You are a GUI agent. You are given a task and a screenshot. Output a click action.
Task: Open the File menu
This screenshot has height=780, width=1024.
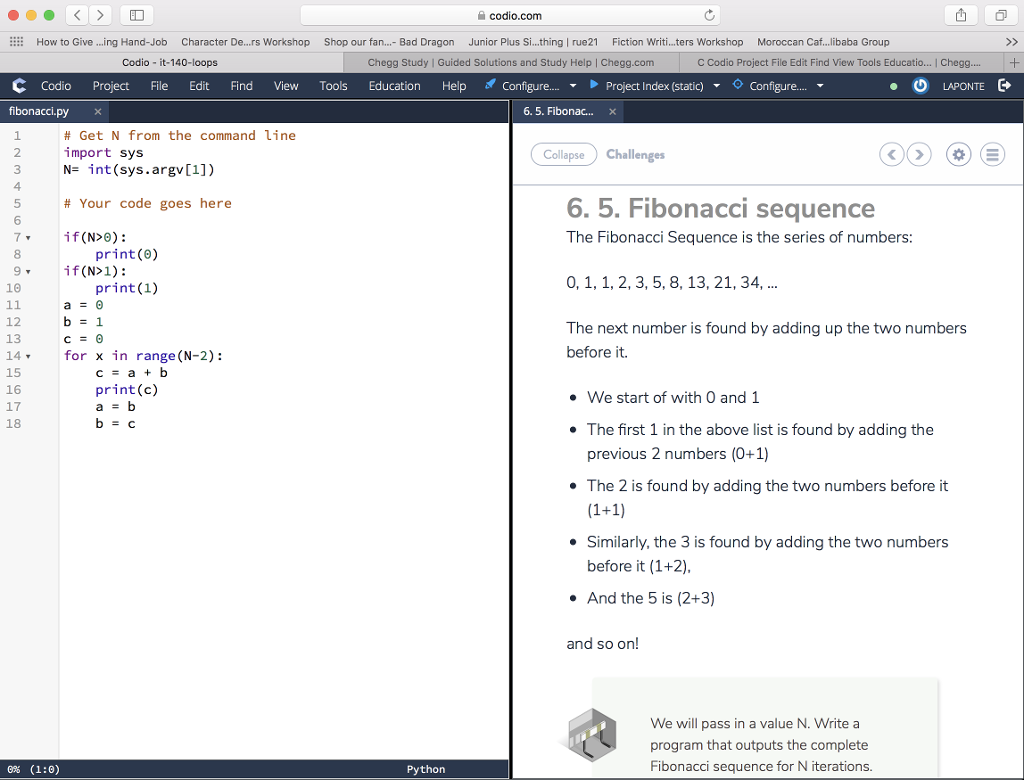159,86
